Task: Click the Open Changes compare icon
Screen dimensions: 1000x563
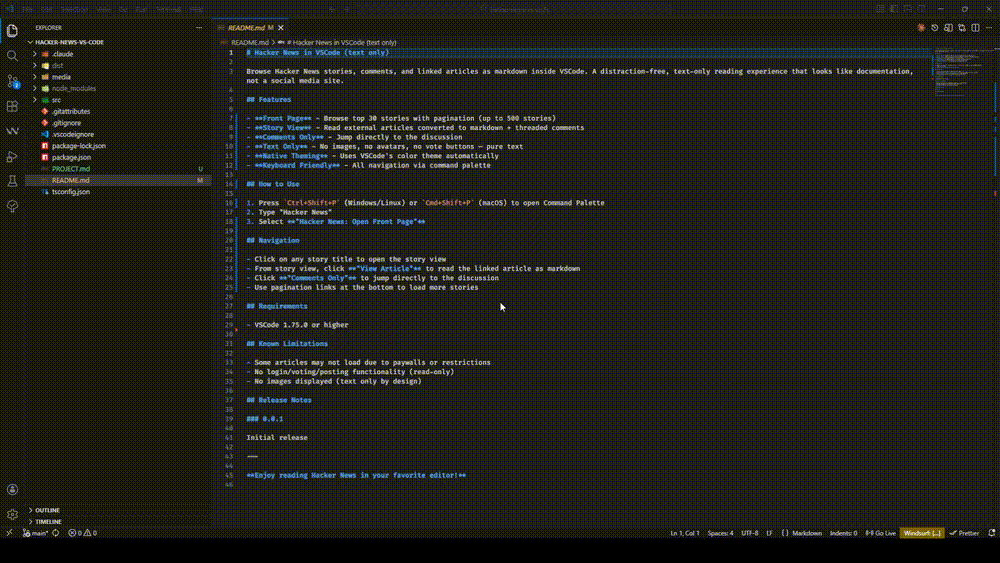Action: click(x=962, y=28)
